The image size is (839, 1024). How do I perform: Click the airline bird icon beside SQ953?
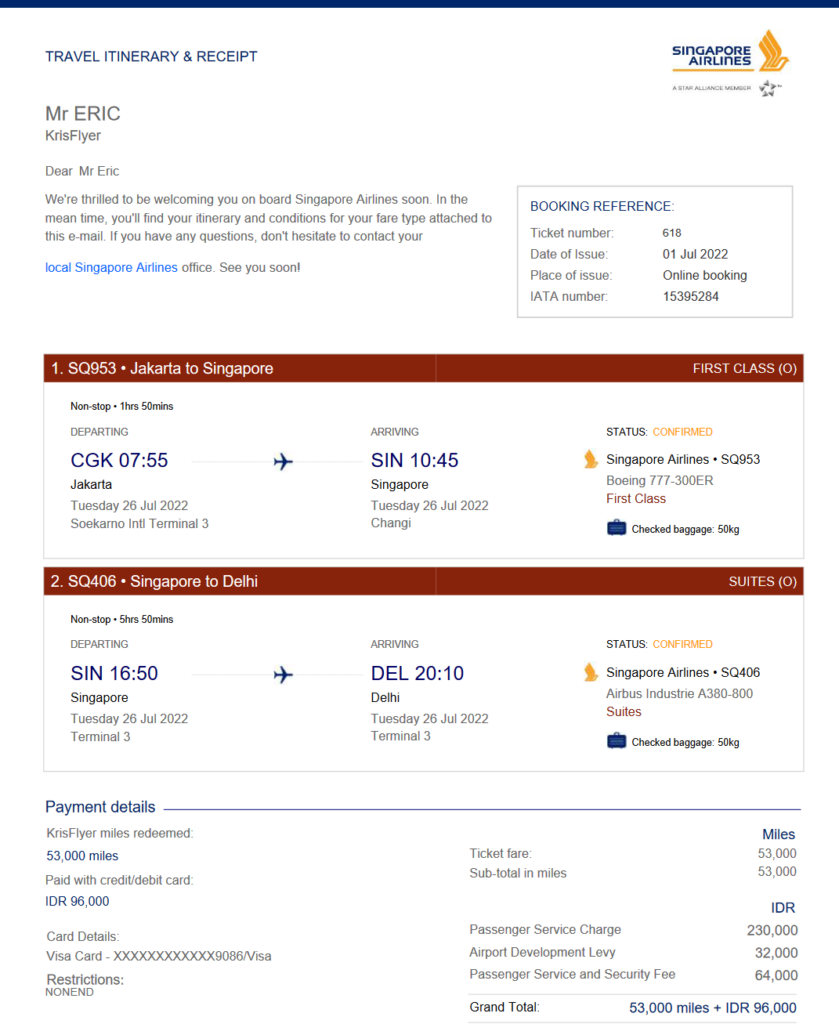click(590, 459)
